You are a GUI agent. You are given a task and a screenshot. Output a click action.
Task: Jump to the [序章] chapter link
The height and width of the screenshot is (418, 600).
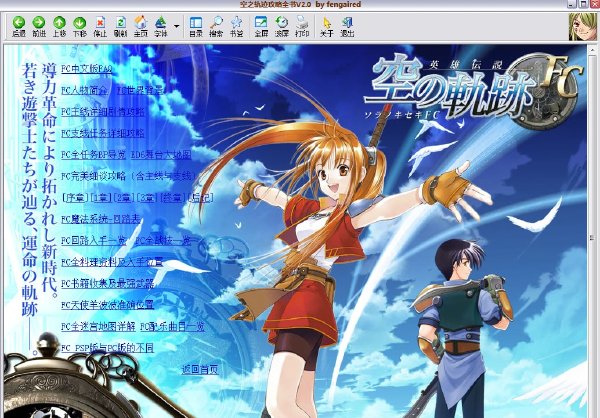(x=75, y=198)
